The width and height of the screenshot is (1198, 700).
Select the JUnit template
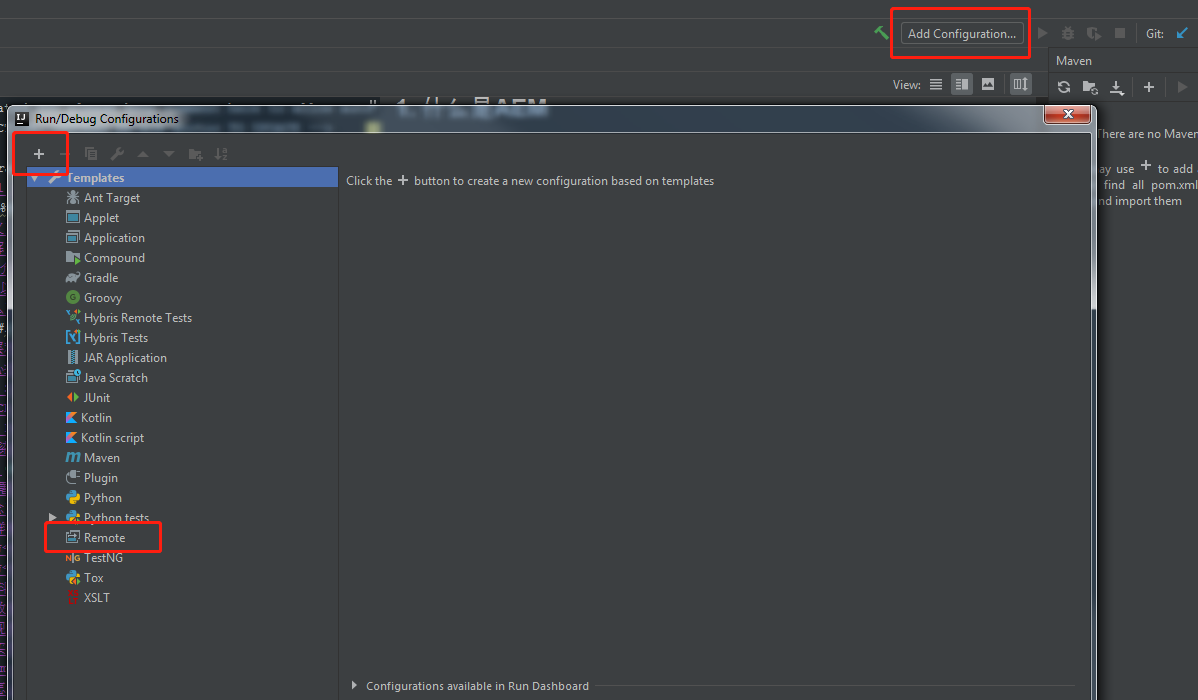coord(96,397)
